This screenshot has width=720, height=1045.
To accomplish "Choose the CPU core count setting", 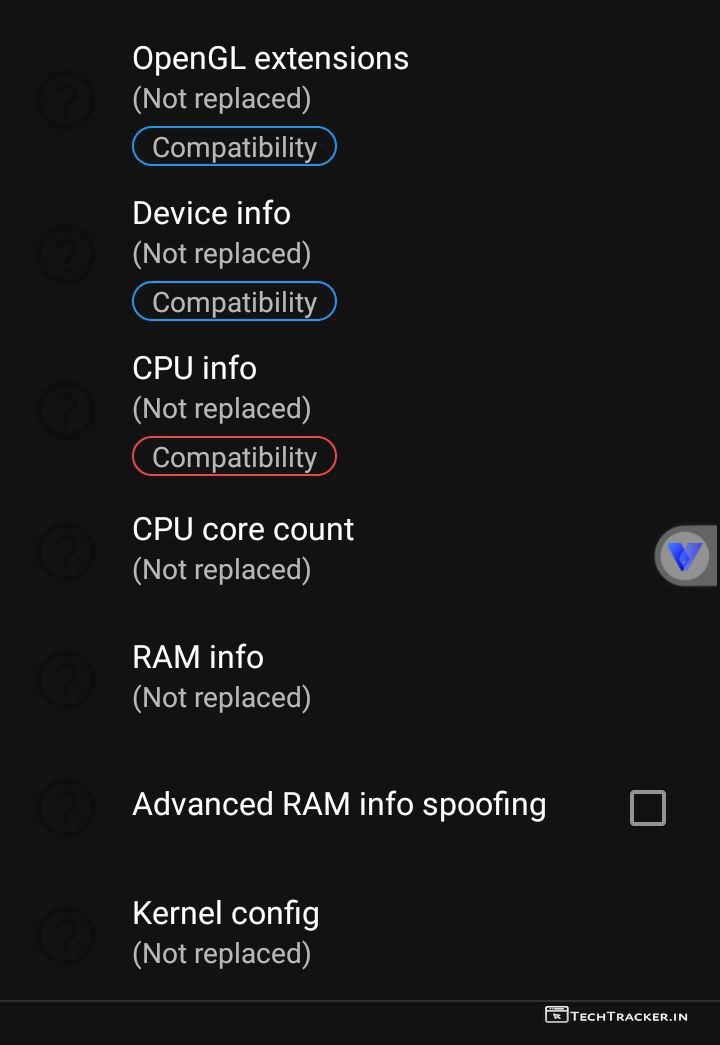I will [243, 530].
